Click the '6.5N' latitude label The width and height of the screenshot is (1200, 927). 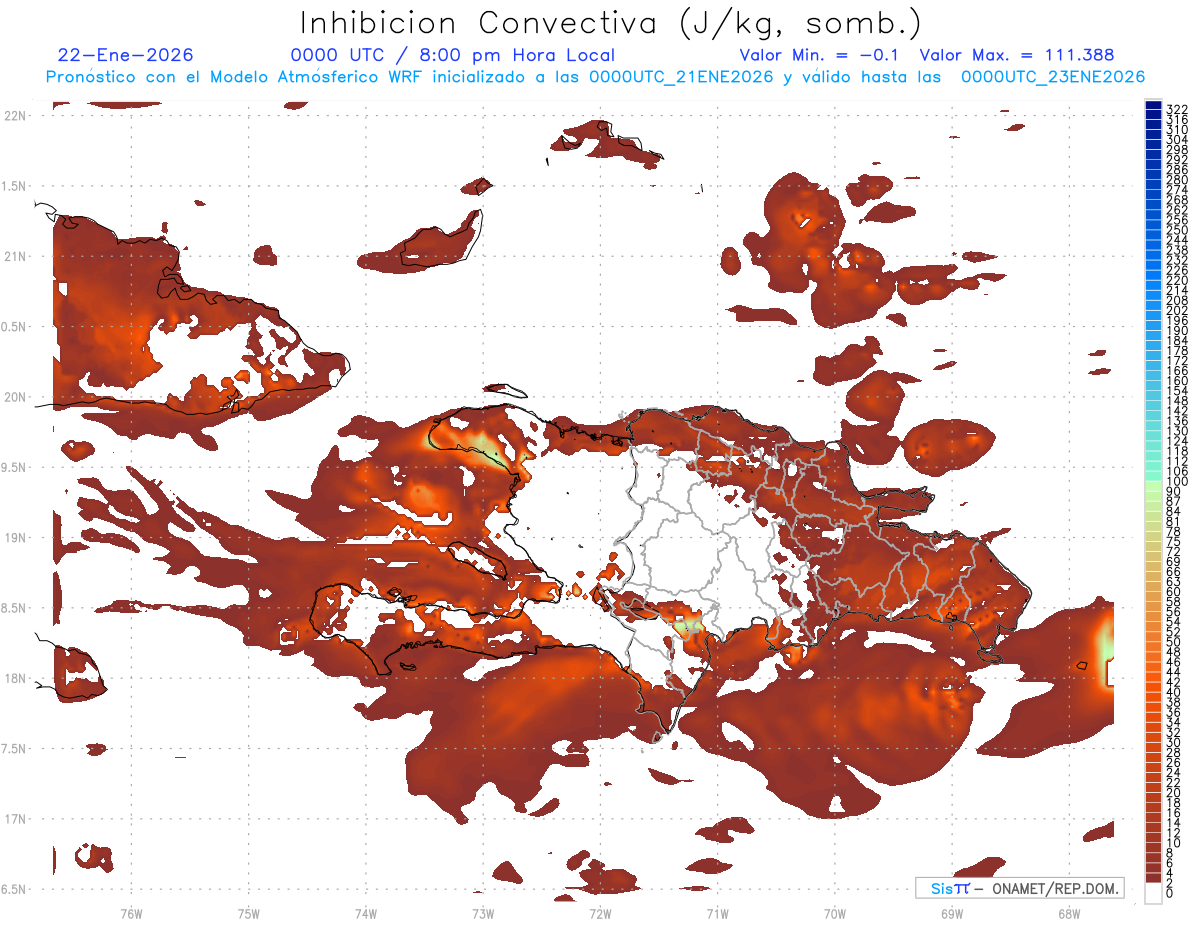15,889
